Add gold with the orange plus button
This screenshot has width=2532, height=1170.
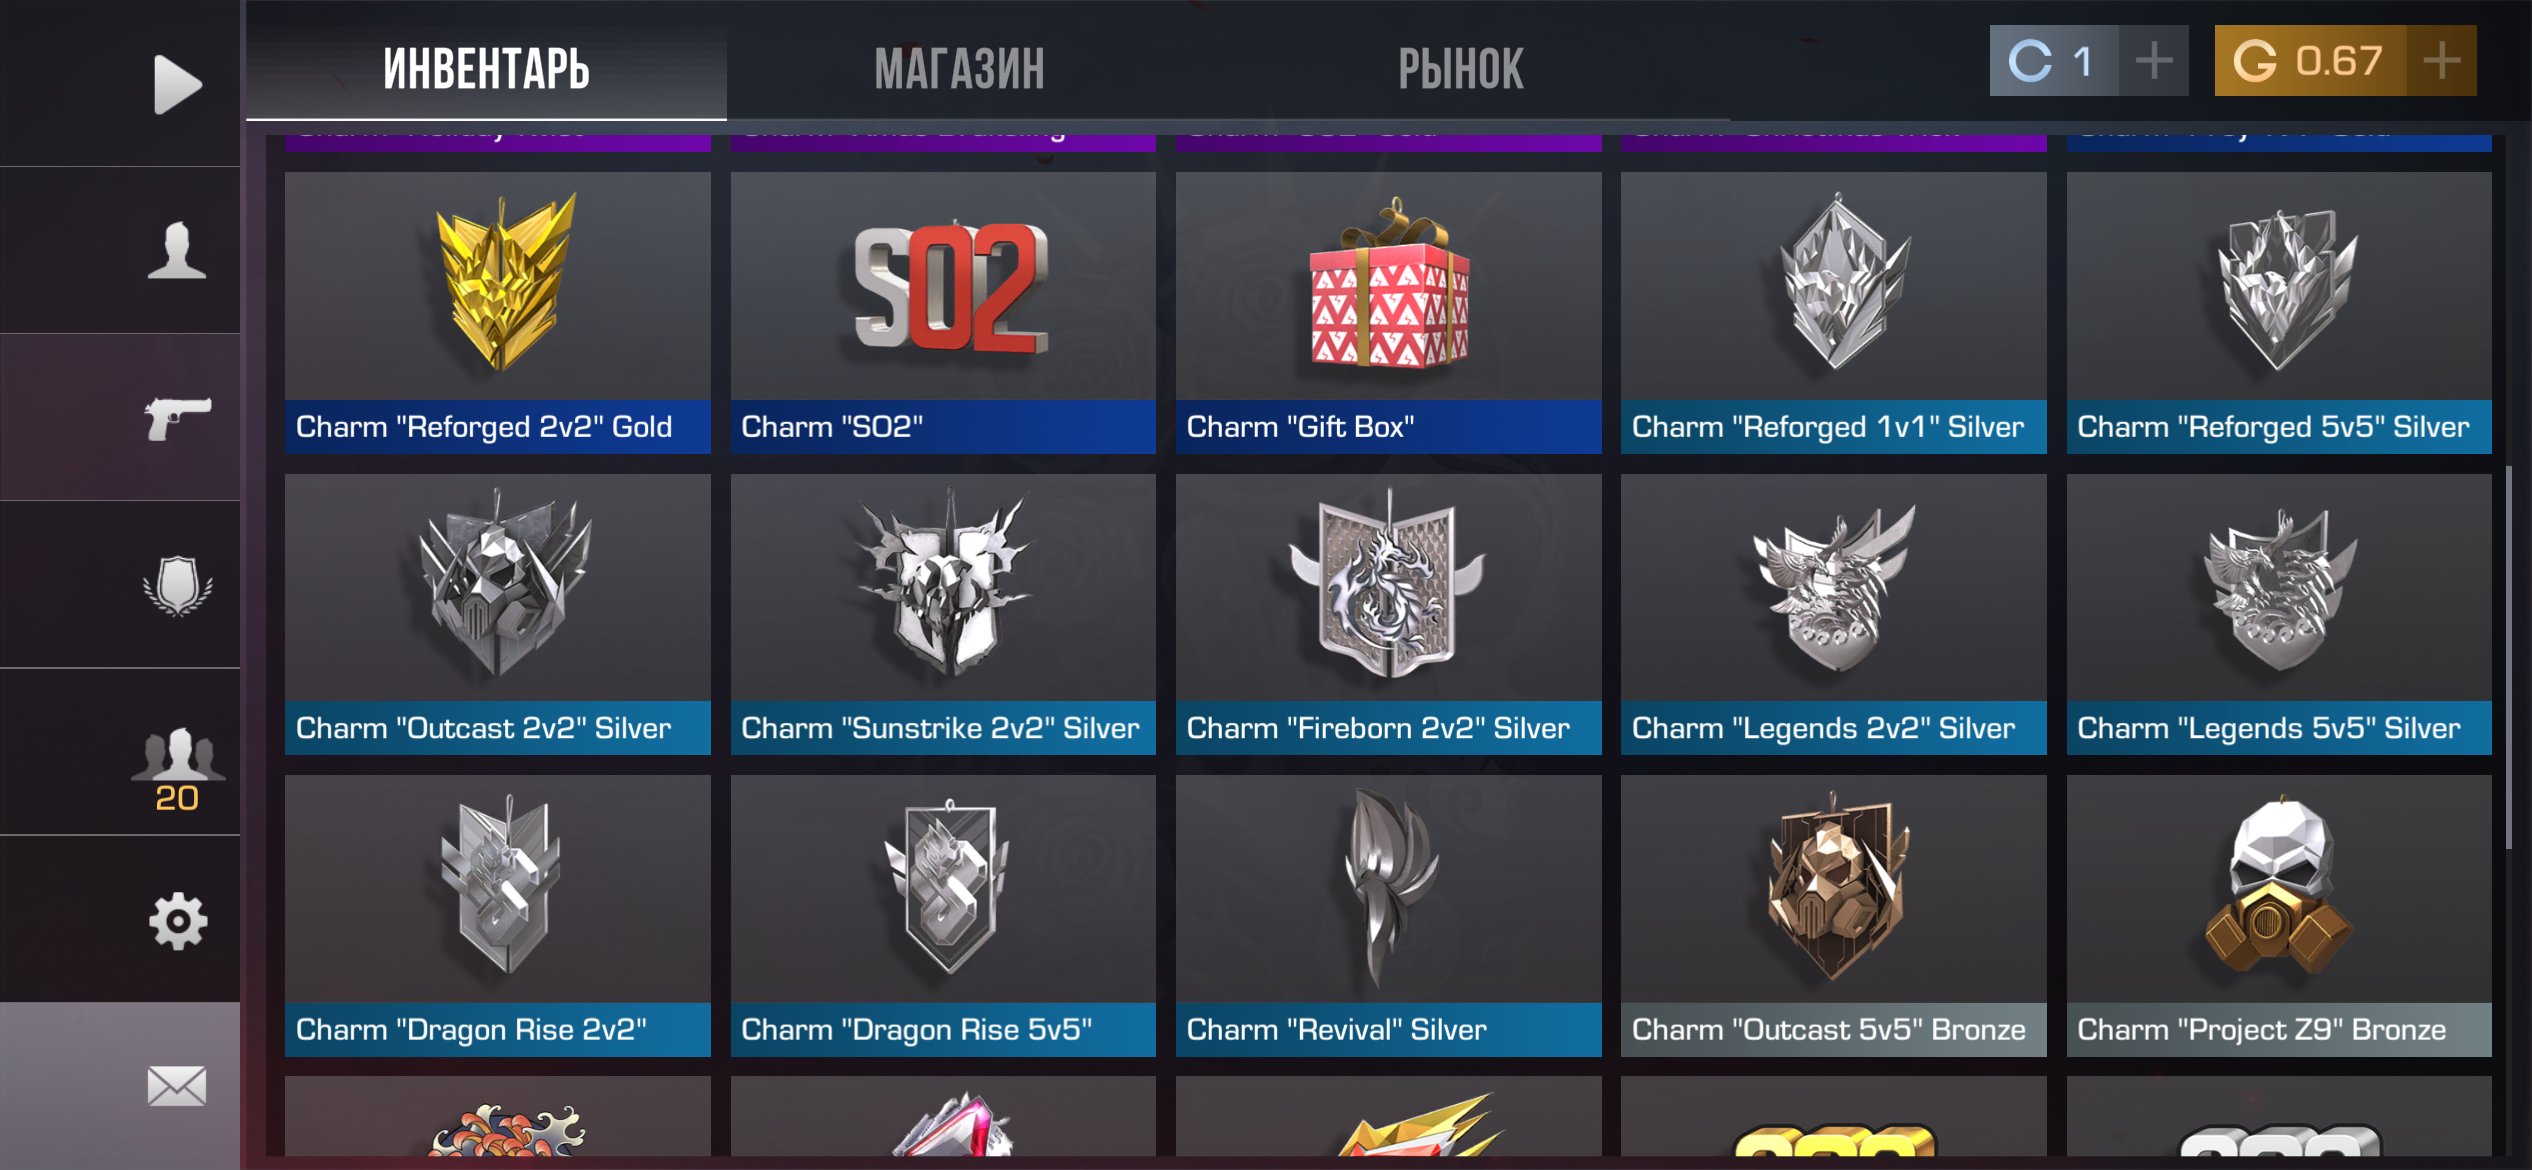coord(2442,61)
